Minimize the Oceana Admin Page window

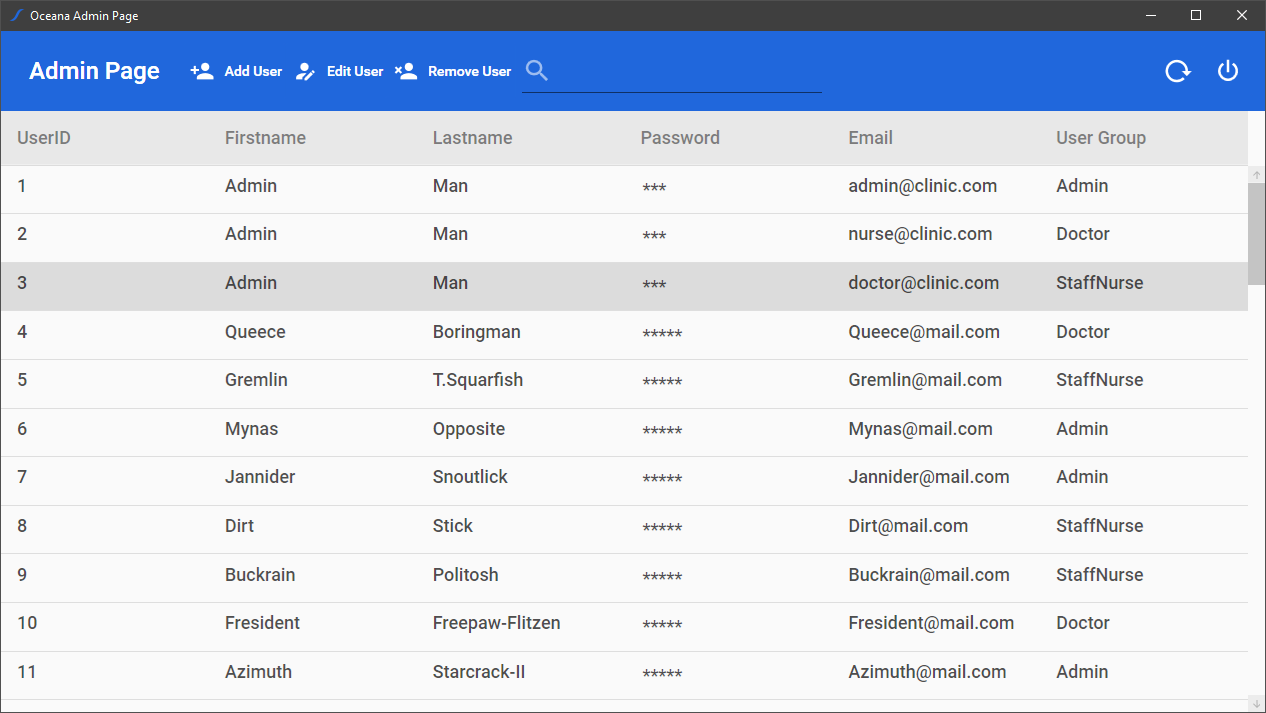[1151, 15]
